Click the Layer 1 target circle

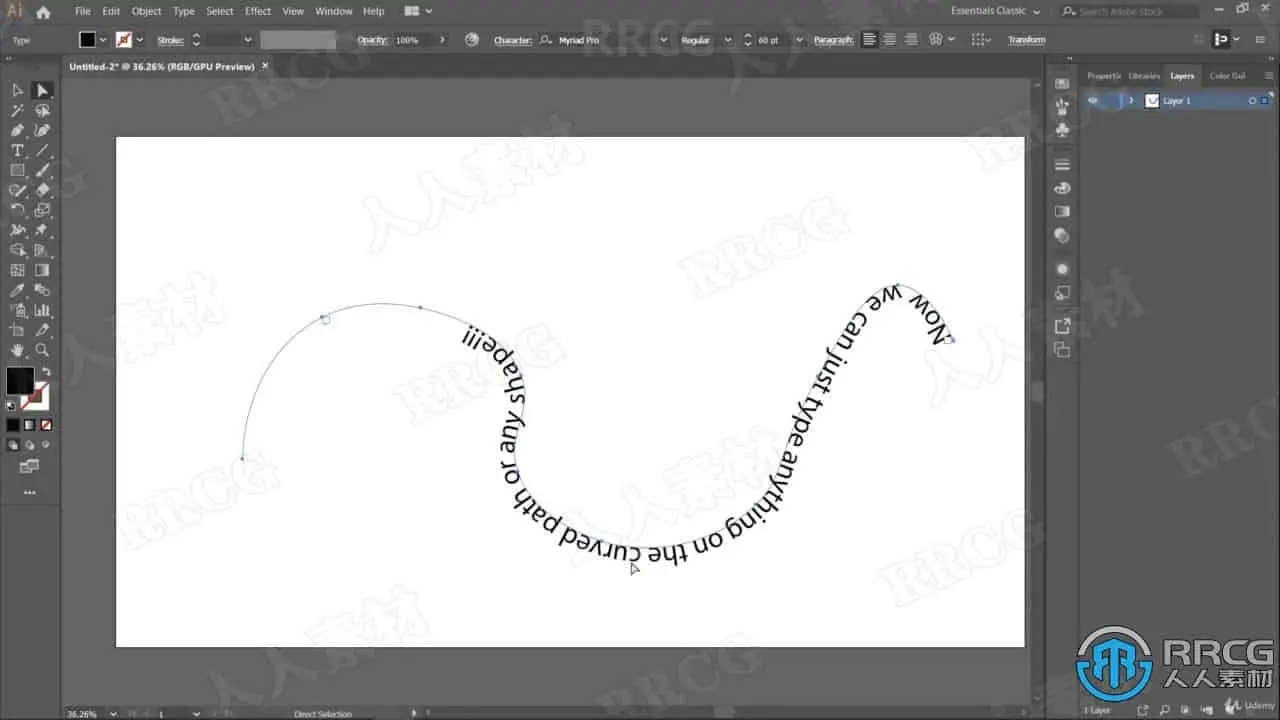tap(1252, 101)
